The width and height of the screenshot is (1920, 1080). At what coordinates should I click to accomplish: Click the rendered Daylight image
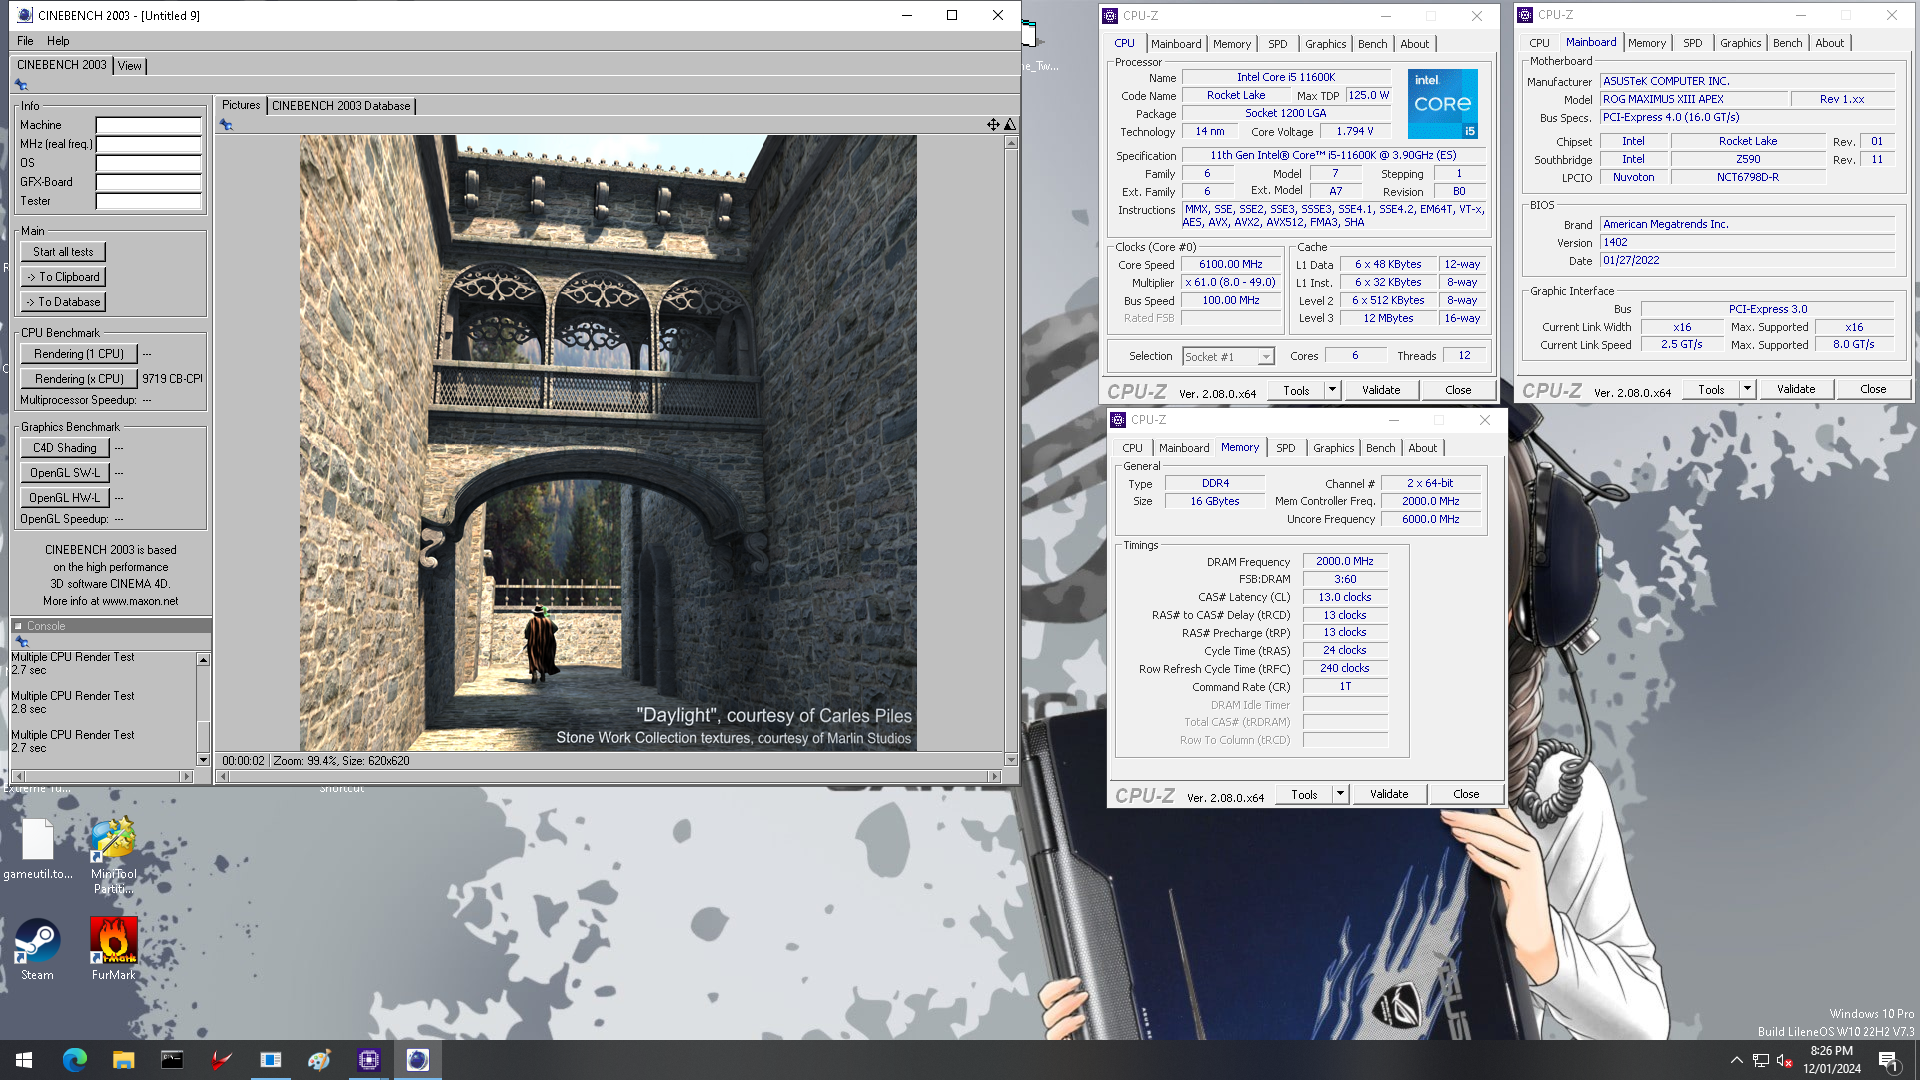608,443
